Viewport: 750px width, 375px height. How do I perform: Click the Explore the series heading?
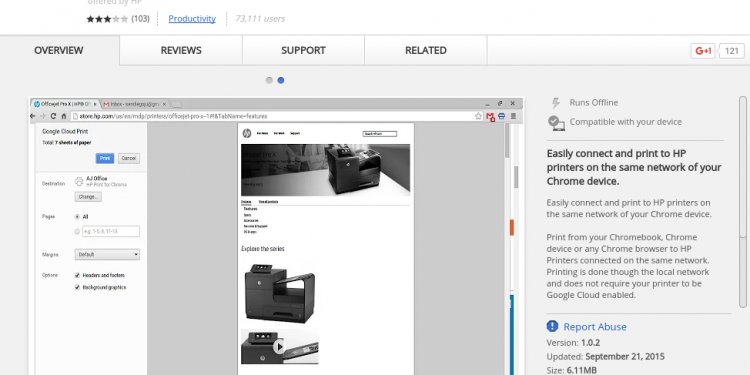click(x=263, y=249)
